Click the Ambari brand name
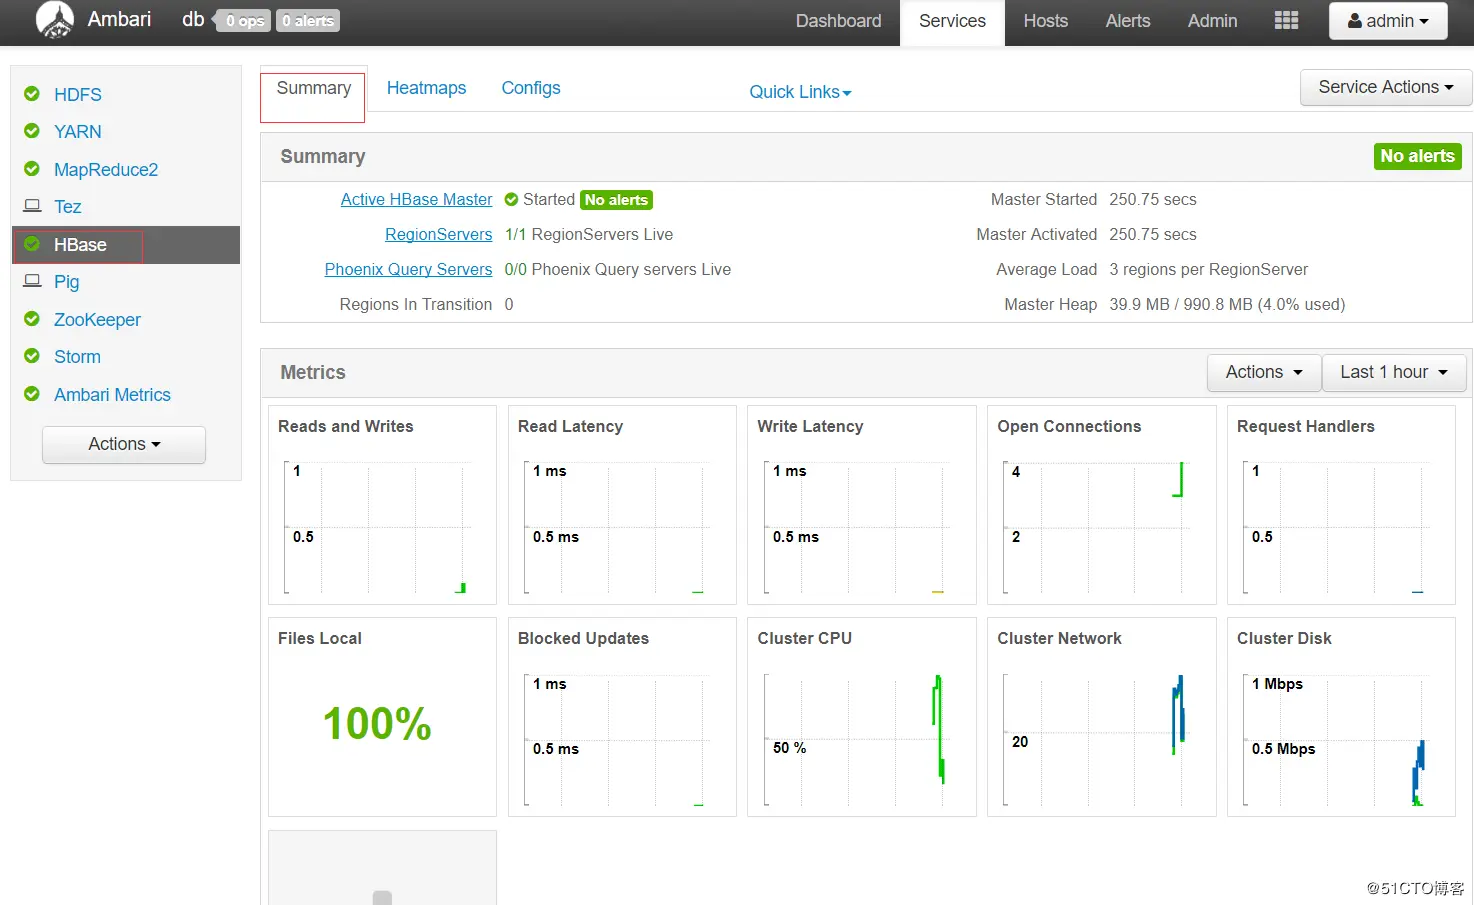Image resolution: width=1474 pixels, height=905 pixels. (x=119, y=19)
